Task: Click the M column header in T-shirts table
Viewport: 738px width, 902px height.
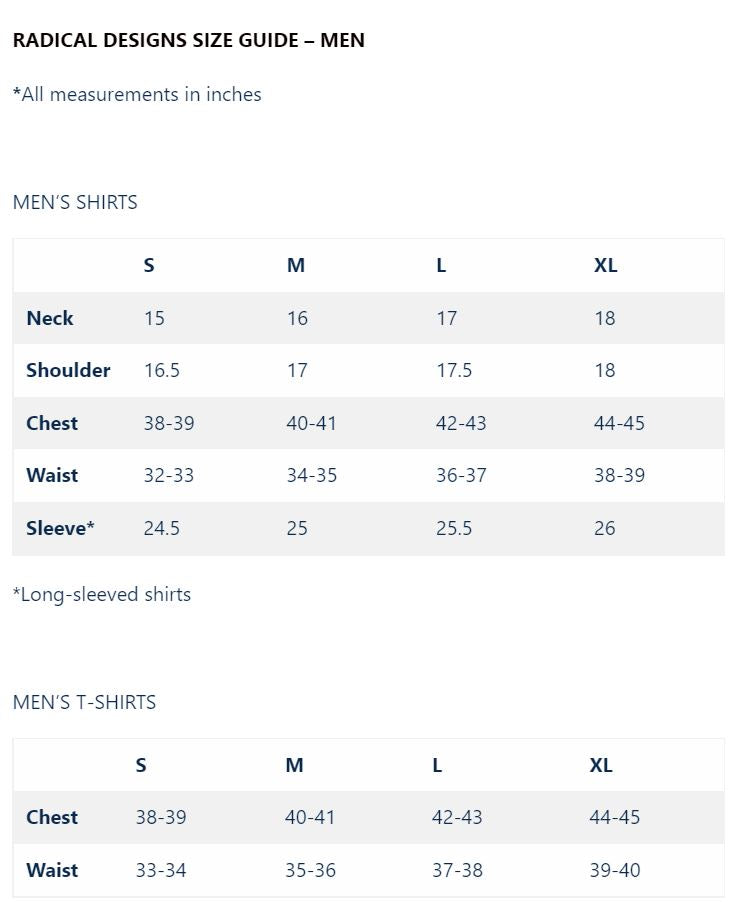Action: click(x=294, y=765)
